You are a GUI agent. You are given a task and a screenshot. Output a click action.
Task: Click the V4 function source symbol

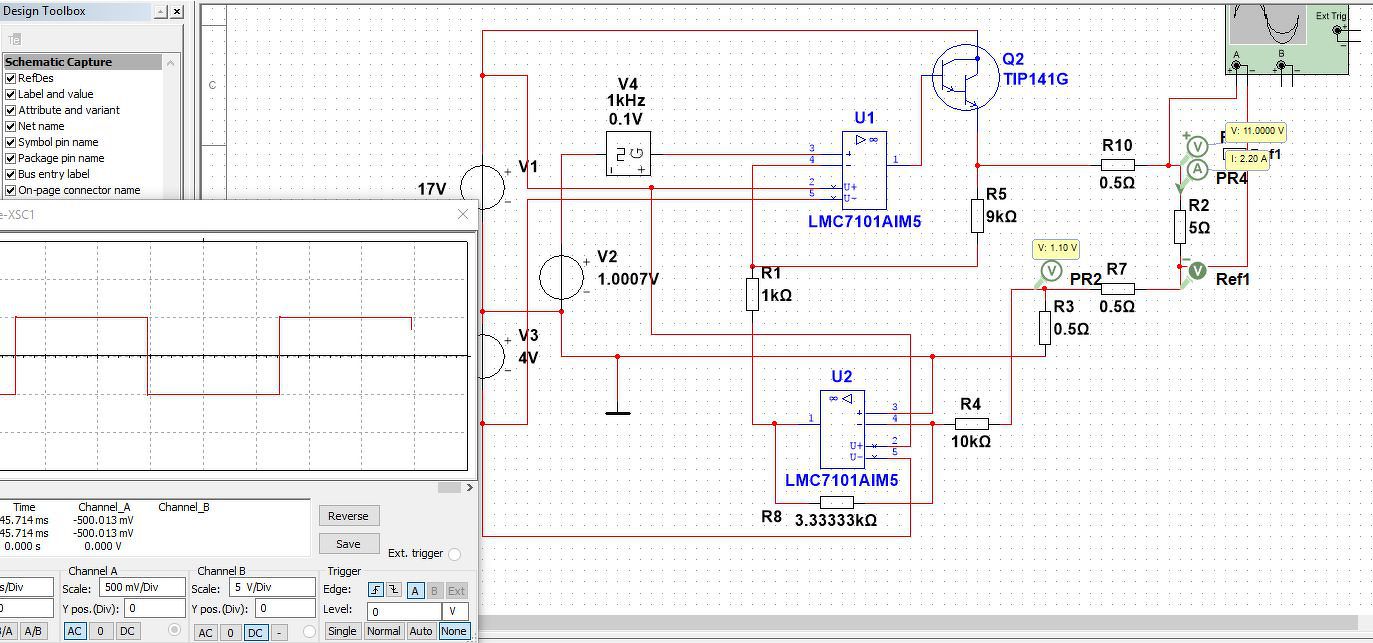628,154
